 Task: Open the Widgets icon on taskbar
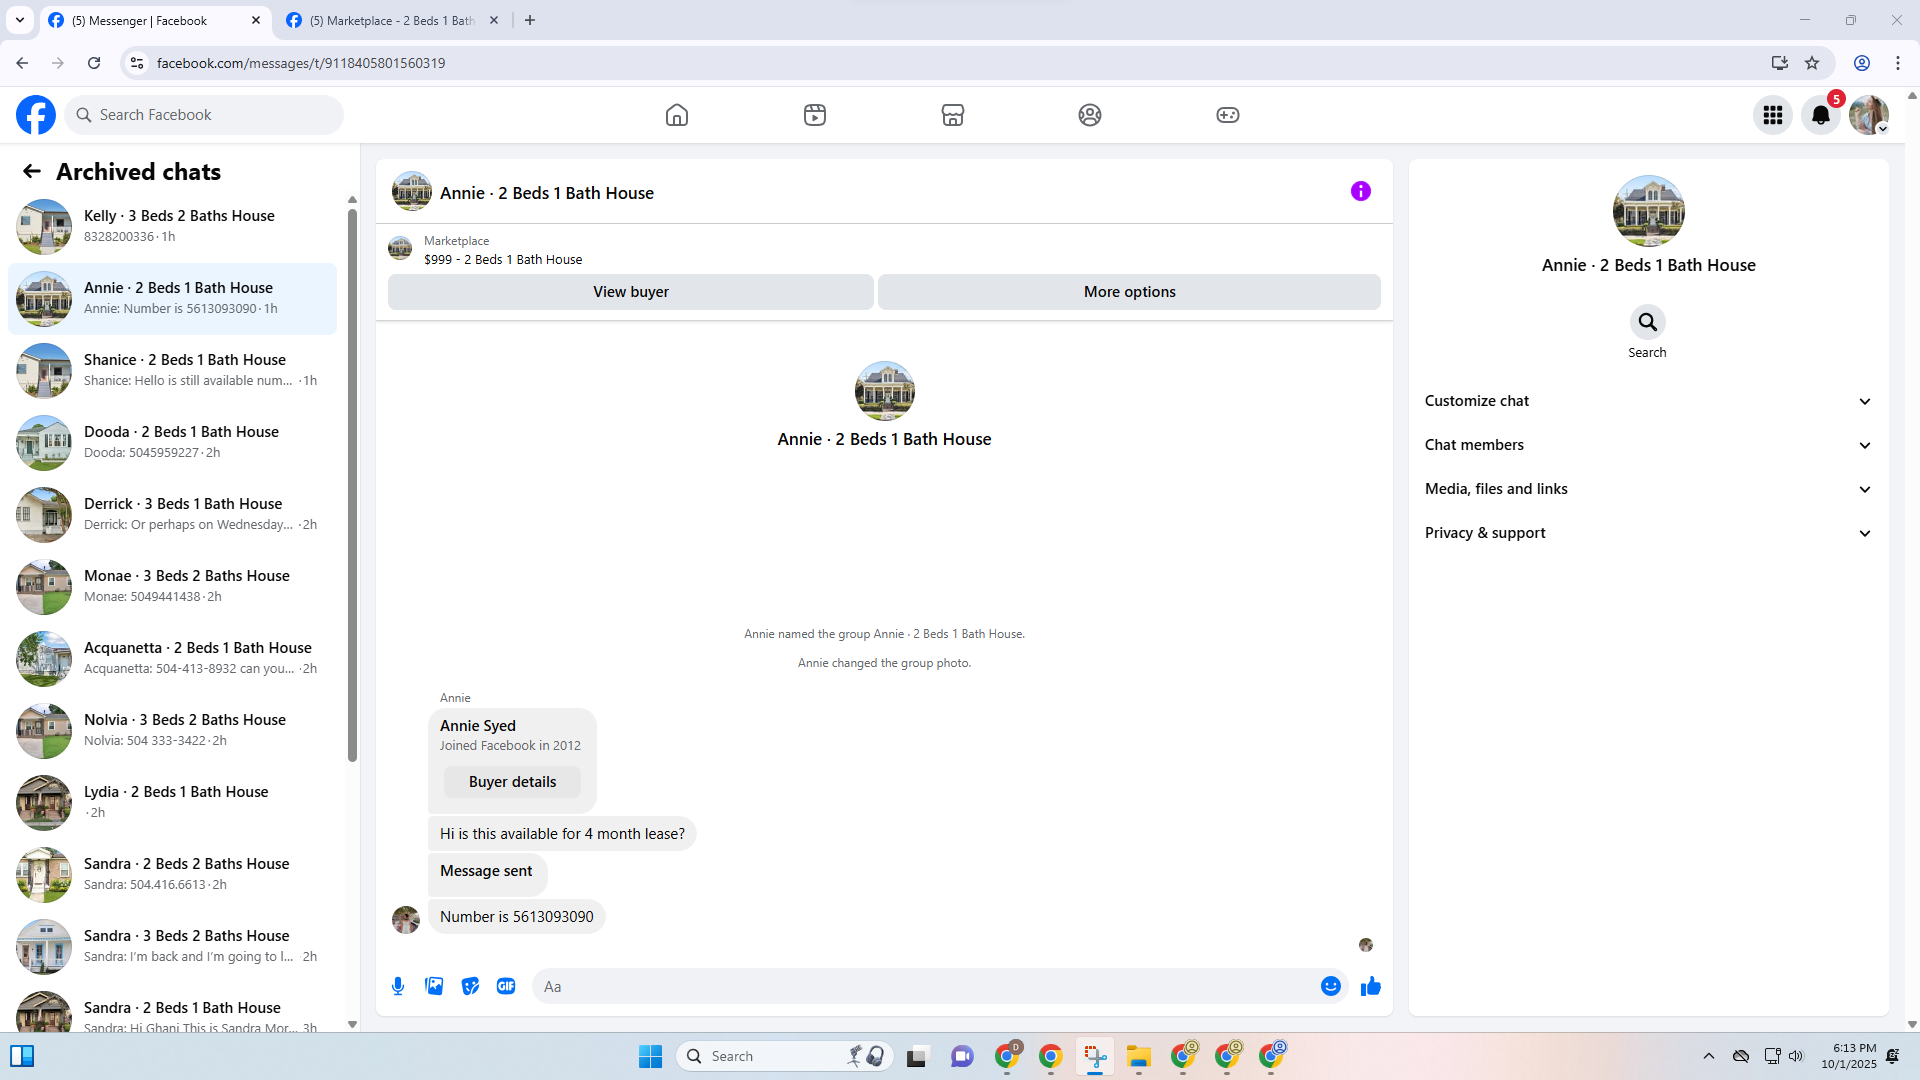[22, 1057]
